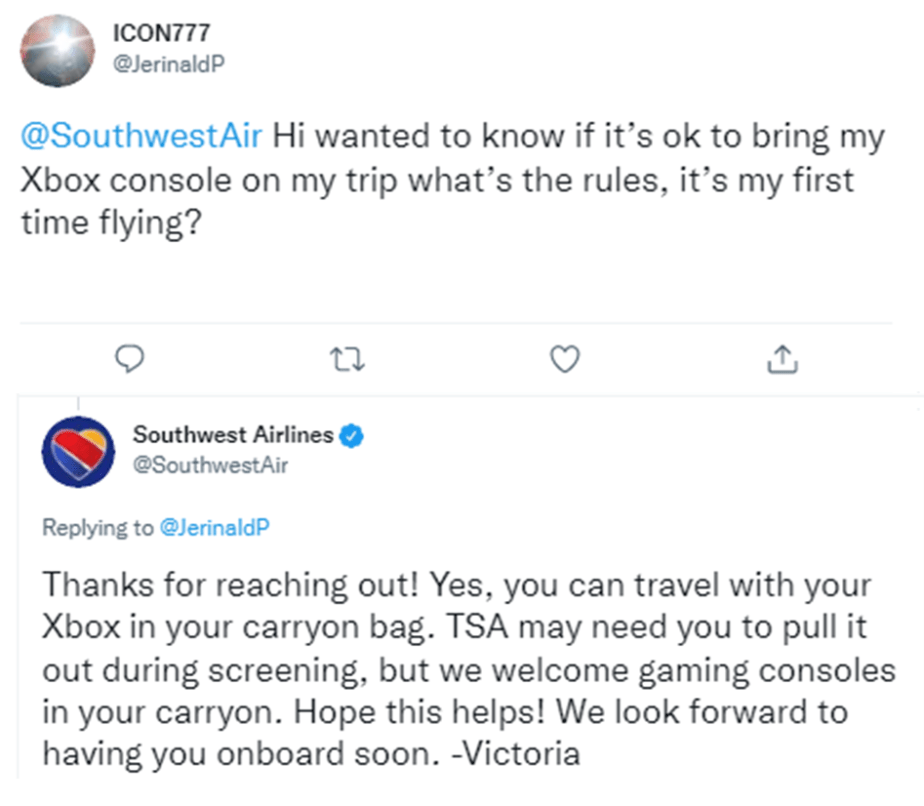Select the Xbox console question tweet text
Viewport: 924px width, 806px height.
click(x=453, y=180)
